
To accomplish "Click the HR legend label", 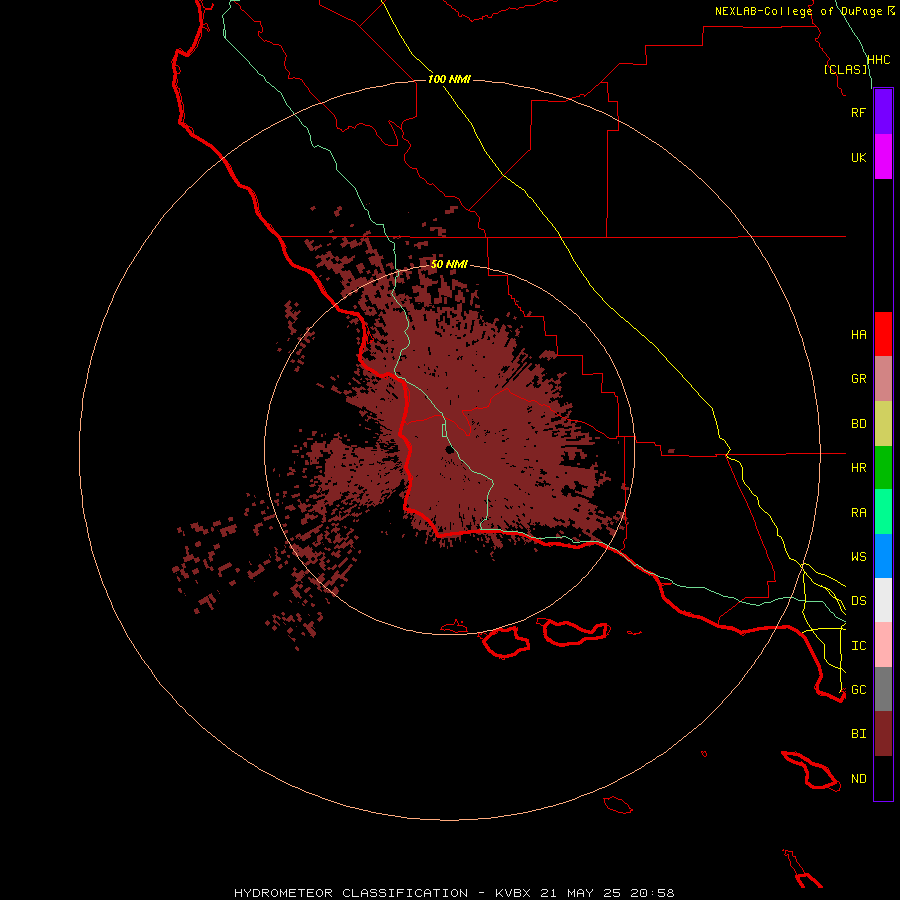I will point(858,468).
